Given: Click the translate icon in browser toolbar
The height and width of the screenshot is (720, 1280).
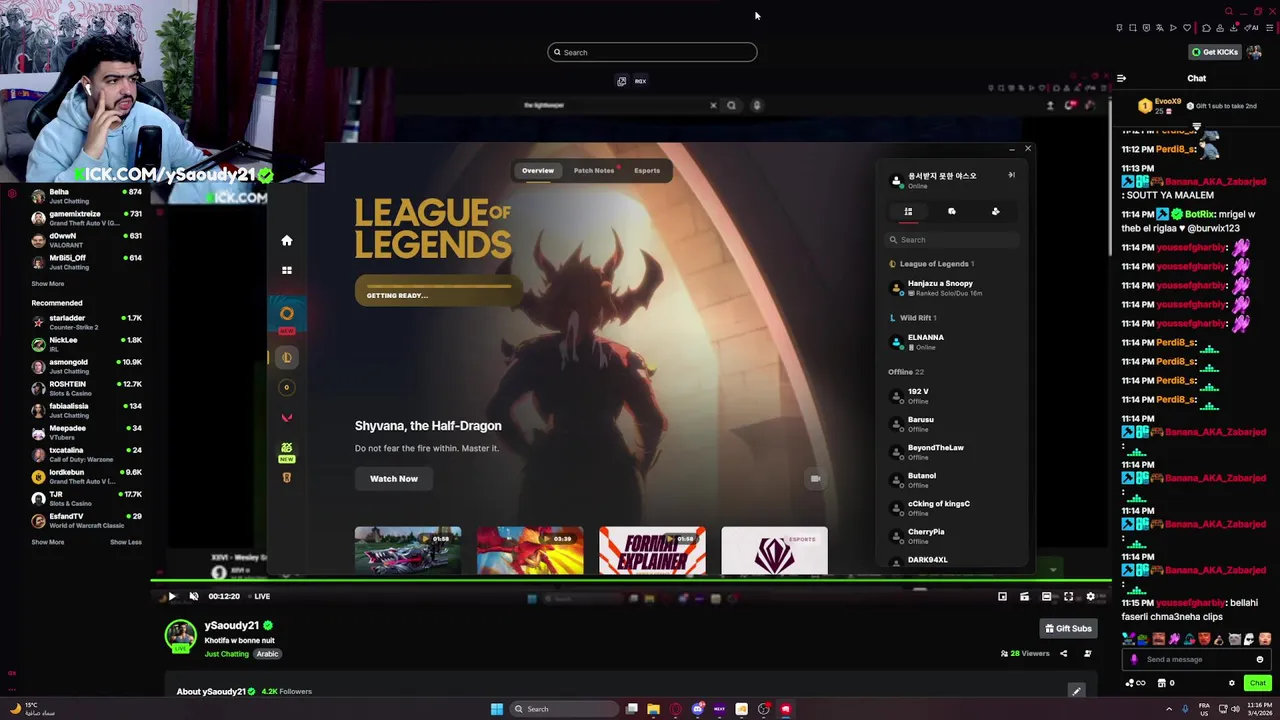Looking at the screenshot, I should pyautogui.click(x=1160, y=28).
